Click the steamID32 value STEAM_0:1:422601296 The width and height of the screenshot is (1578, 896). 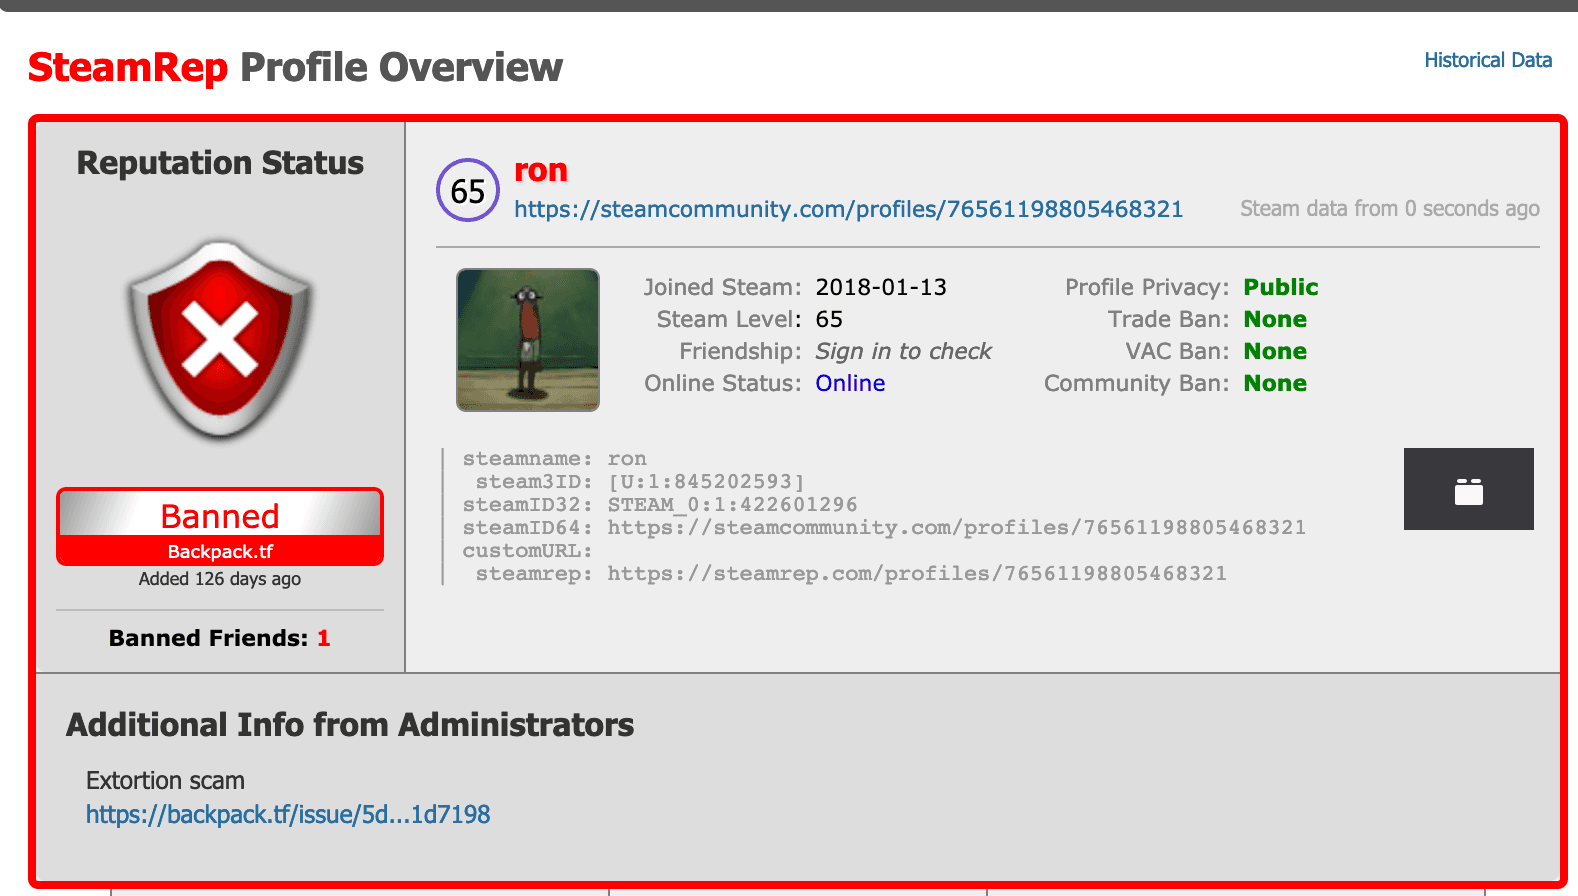(732, 504)
